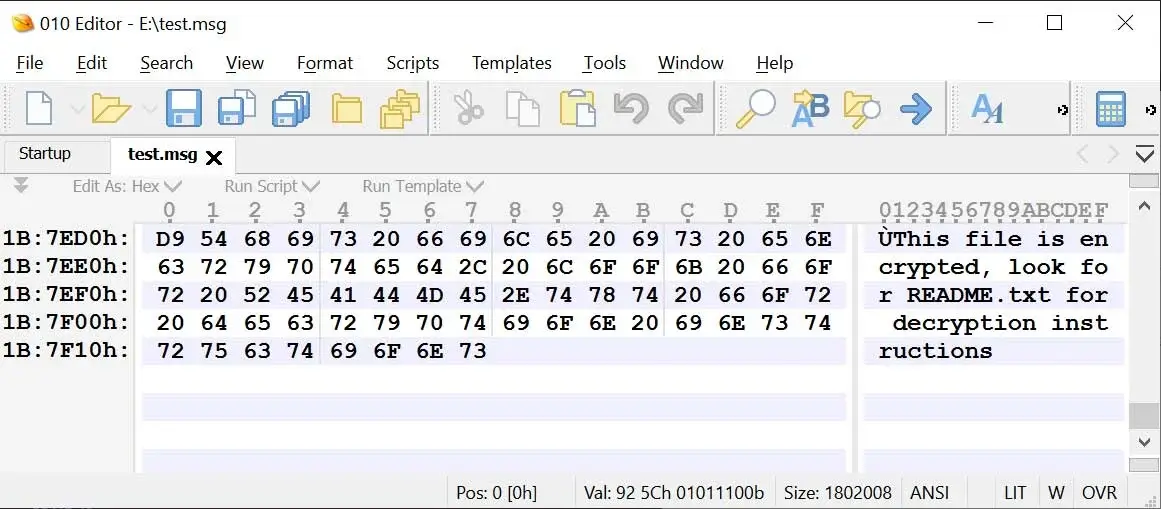Image resolution: width=1161 pixels, height=509 pixels.
Task: Expand the Run Script dropdown
Action: (272, 186)
